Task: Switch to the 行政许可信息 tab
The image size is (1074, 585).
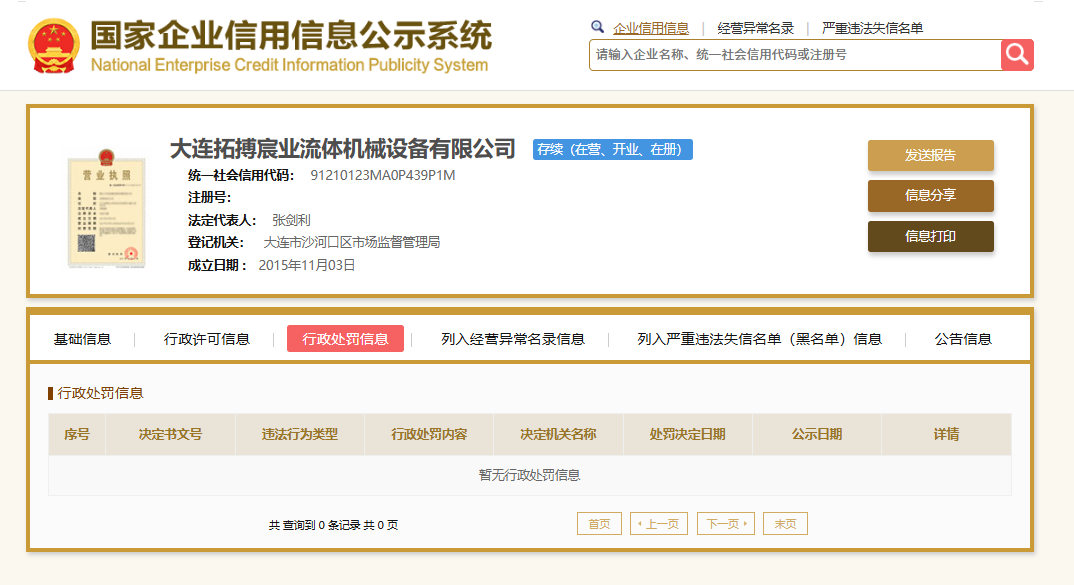Action: [207, 339]
